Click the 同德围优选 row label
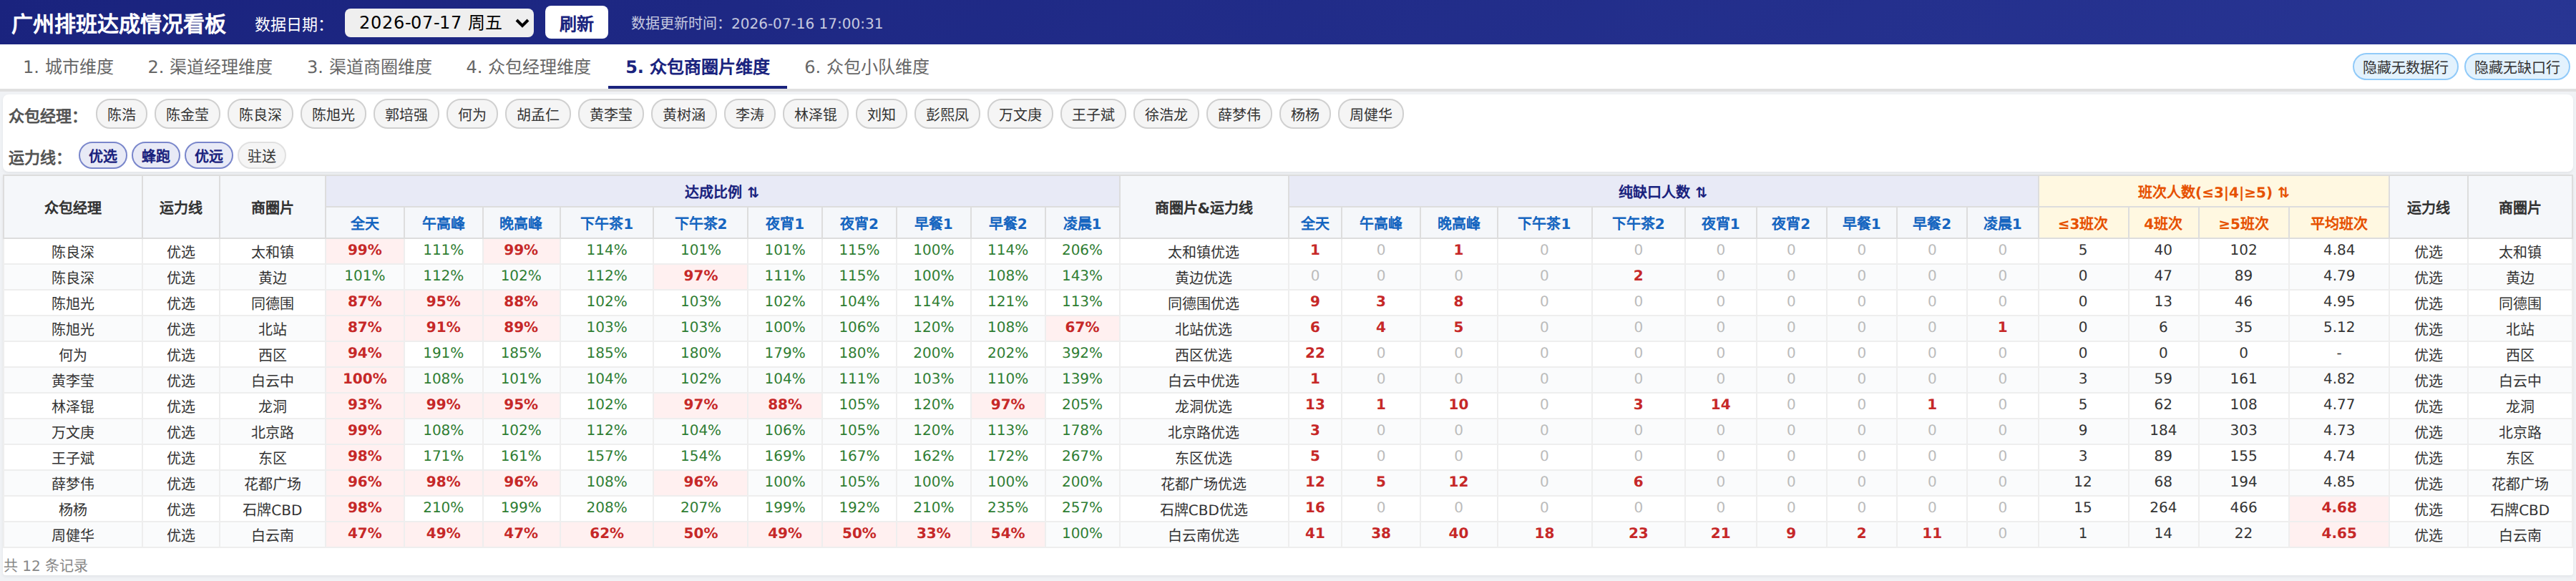2576x581 pixels. pos(1204,303)
